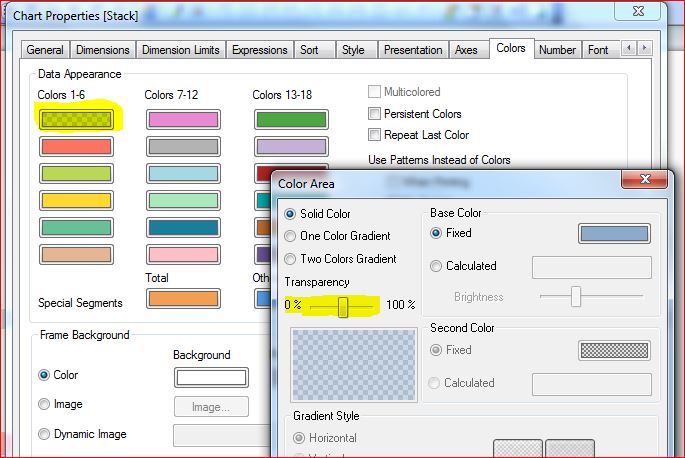Viewport: 685px width, 458px height.
Task: Select Color frame background option
Action: click(x=44, y=375)
